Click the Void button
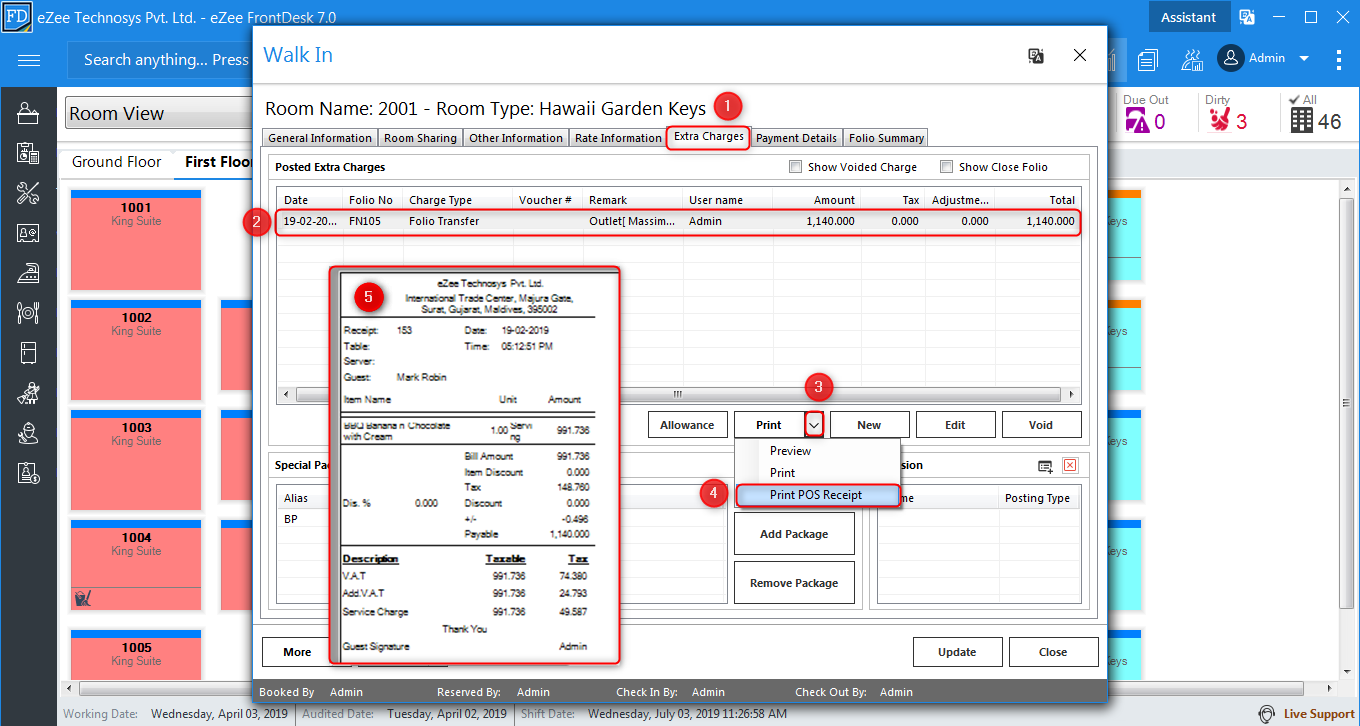The image size is (1360, 726). (1041, 425)
